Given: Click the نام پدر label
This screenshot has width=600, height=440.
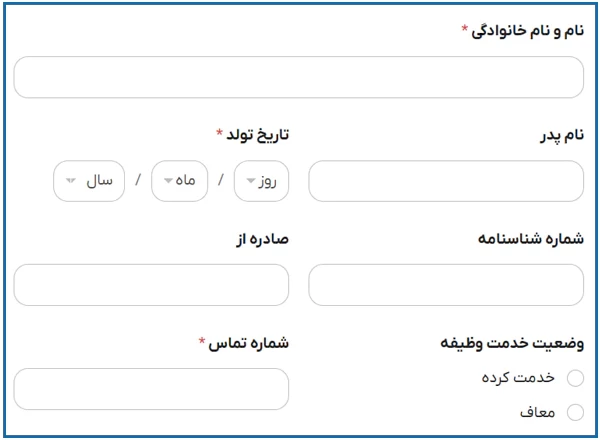Looking at the screenshot, I should point(558,134).
